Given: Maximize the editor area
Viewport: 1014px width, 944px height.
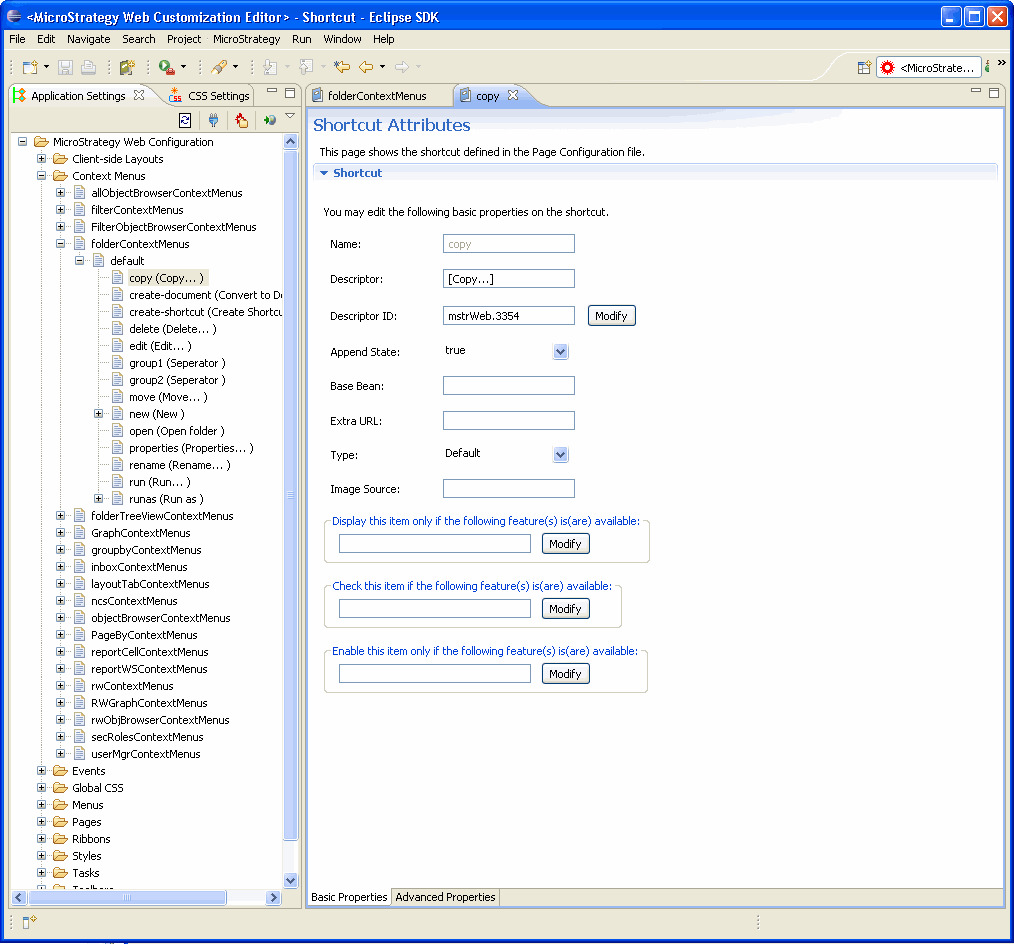Looking at the screenshot, I should (x=994, y=93).
